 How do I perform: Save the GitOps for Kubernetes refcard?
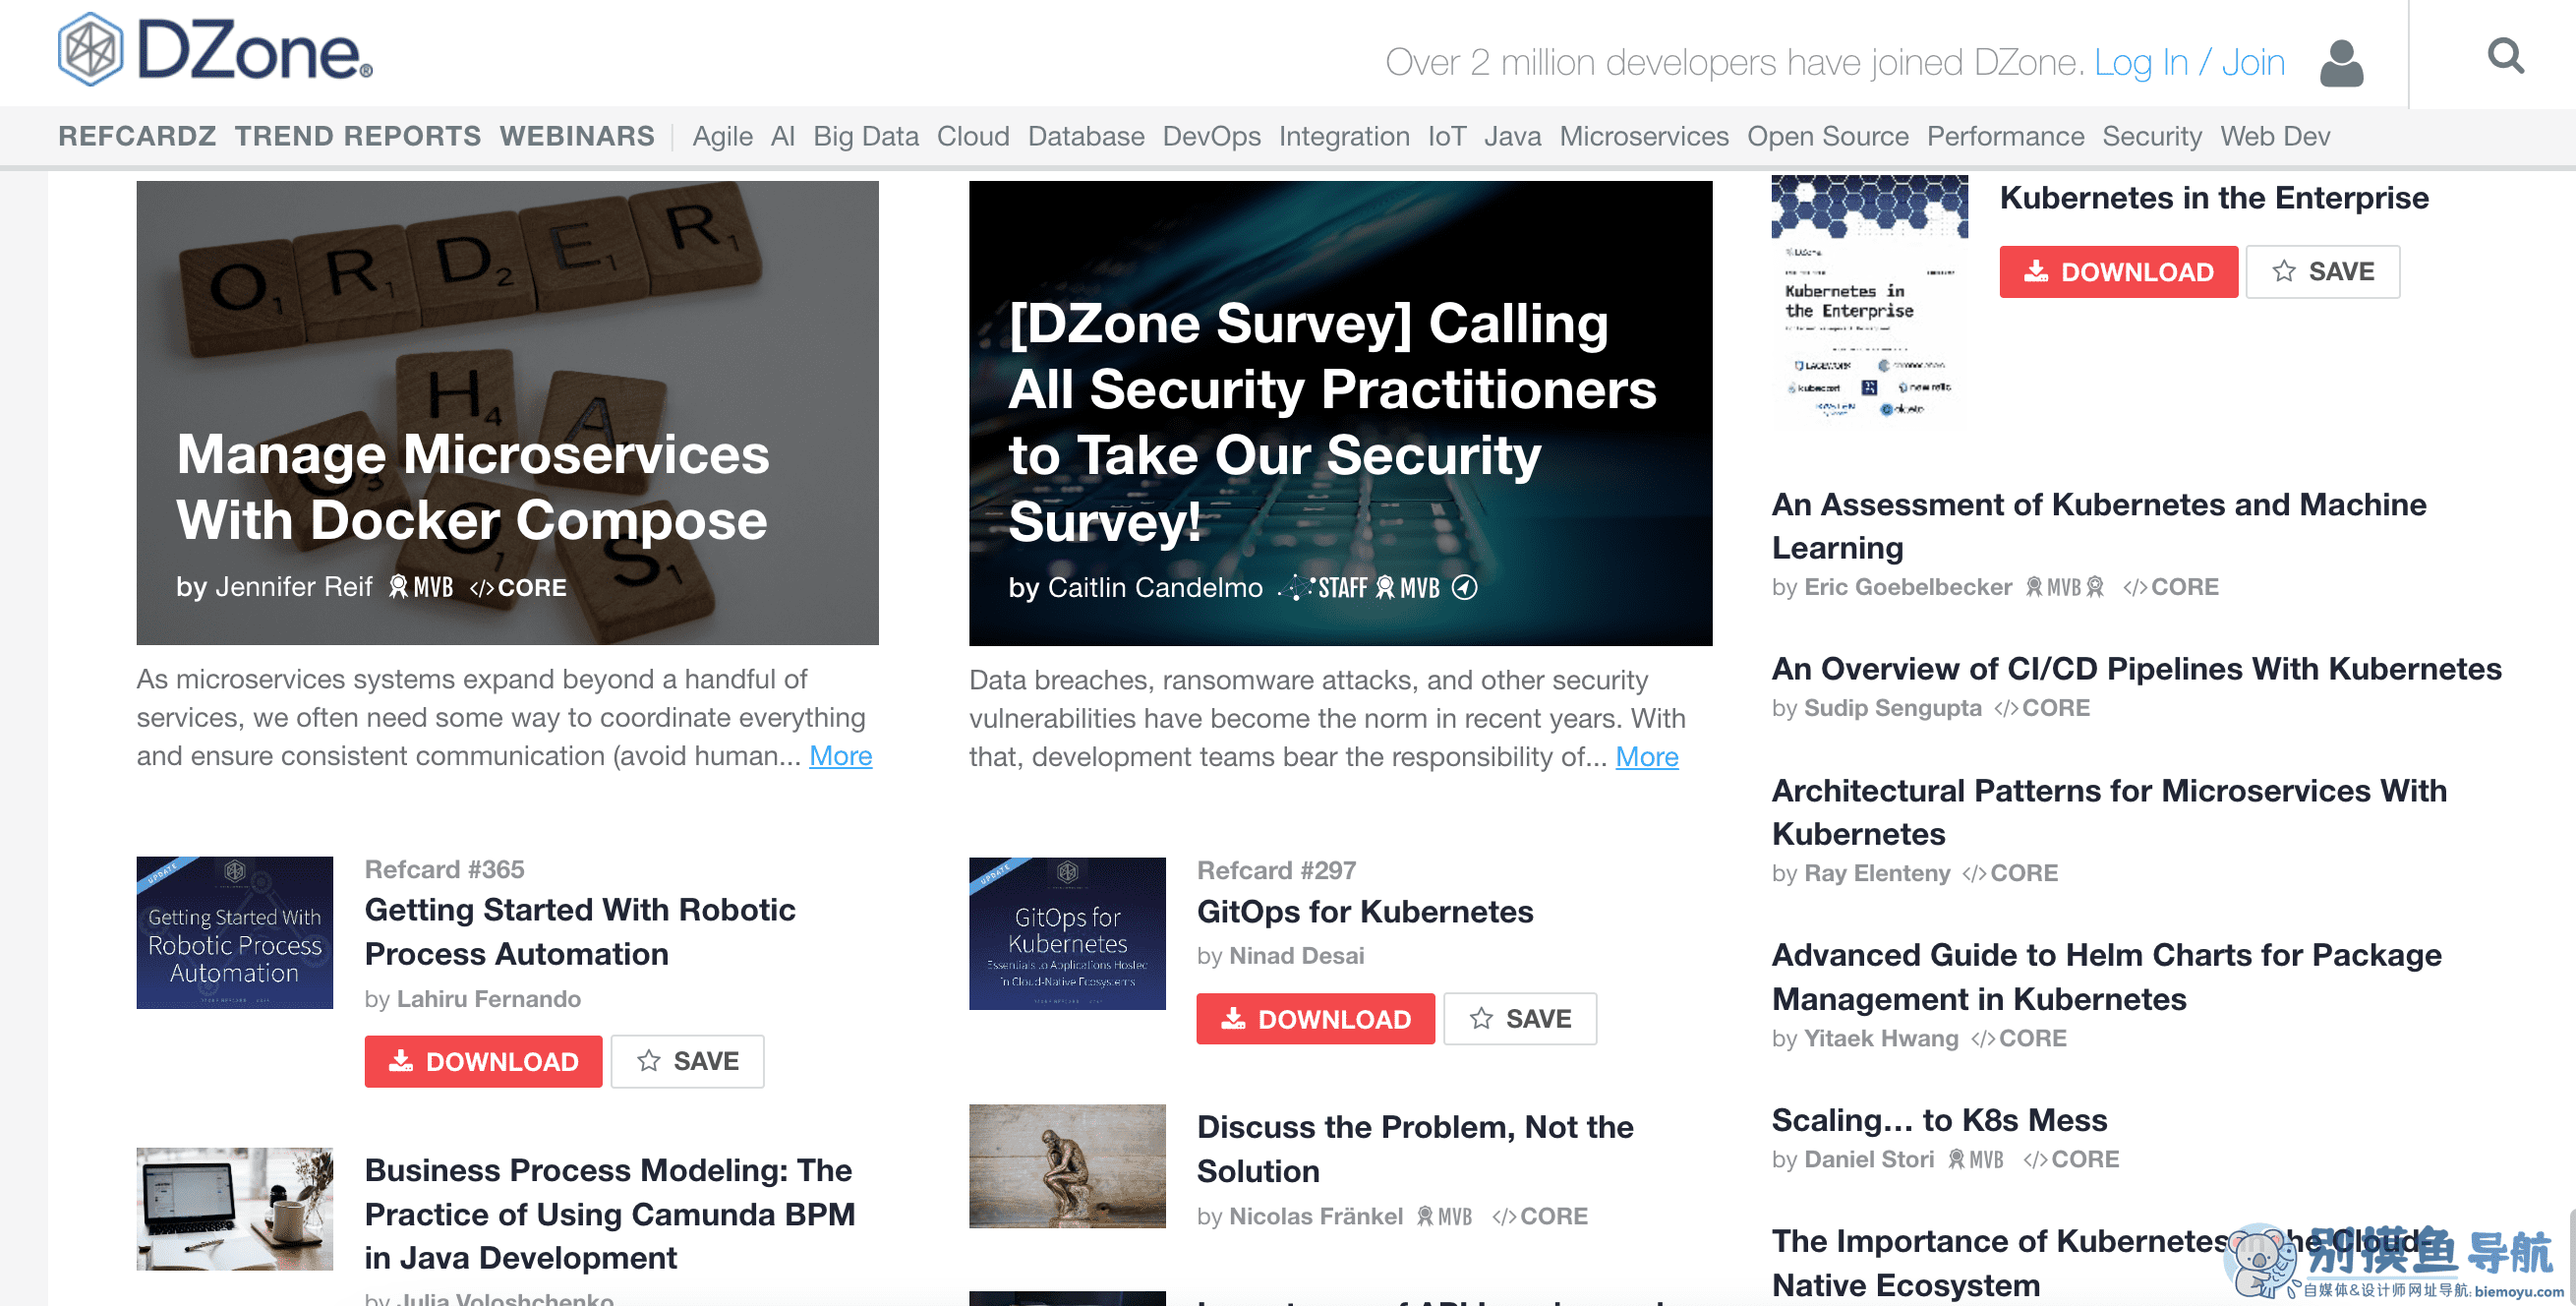pos(1519,1018)
